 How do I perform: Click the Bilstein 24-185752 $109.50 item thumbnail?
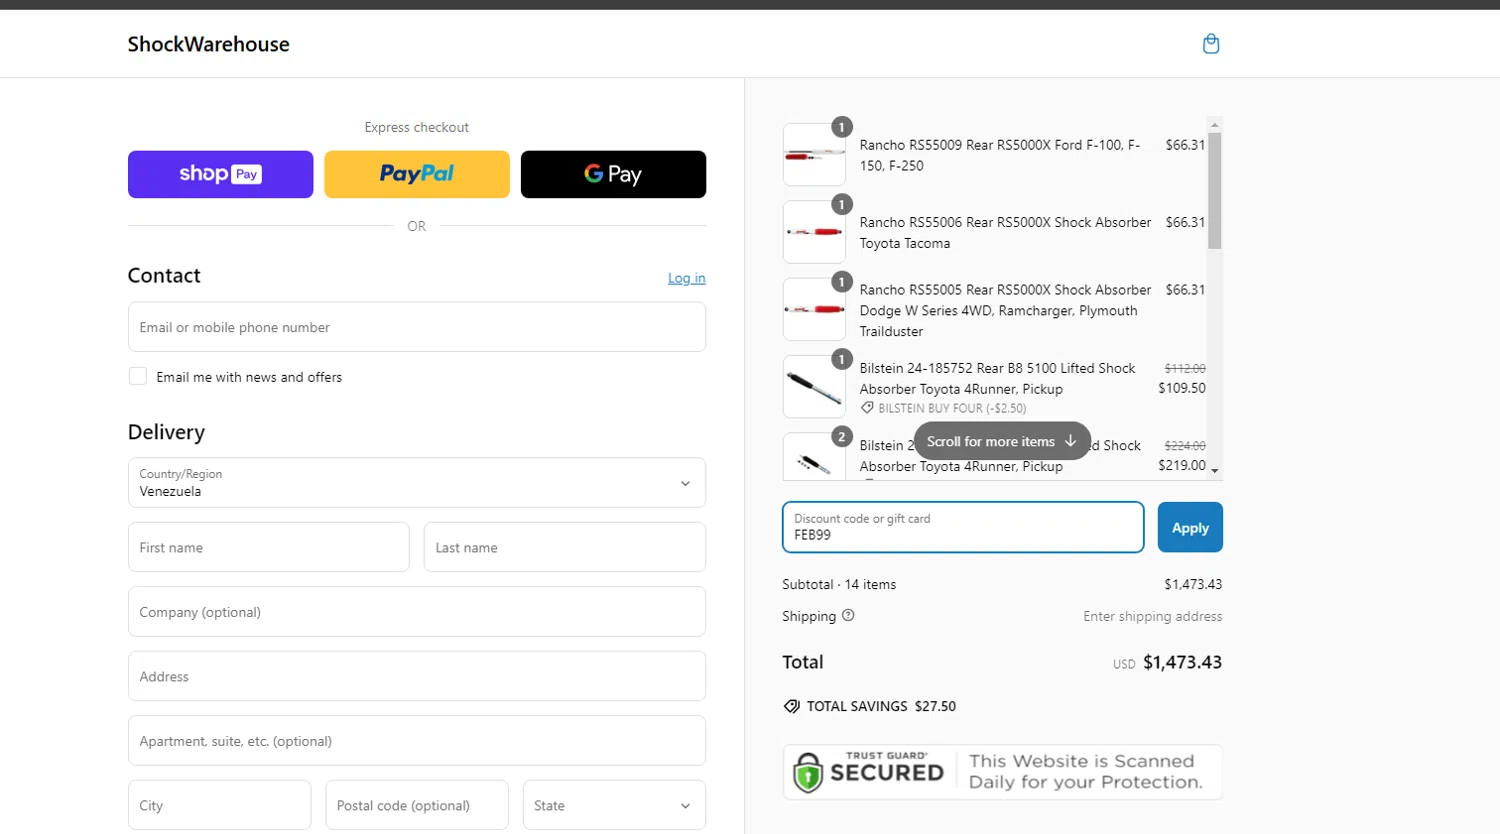point(814,387)
